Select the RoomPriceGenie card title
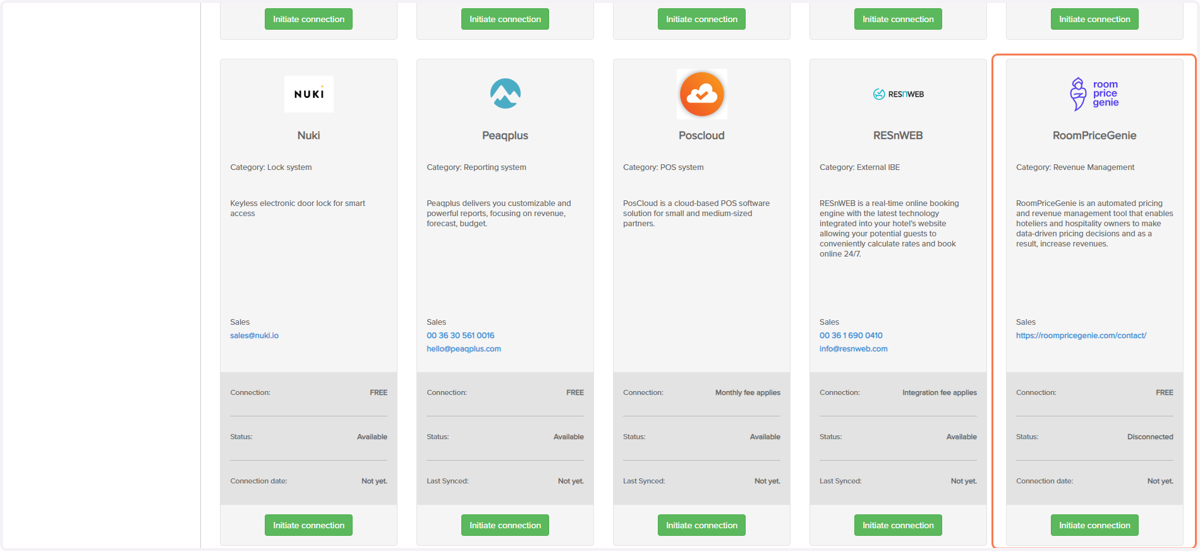 tap(1094, 135)
